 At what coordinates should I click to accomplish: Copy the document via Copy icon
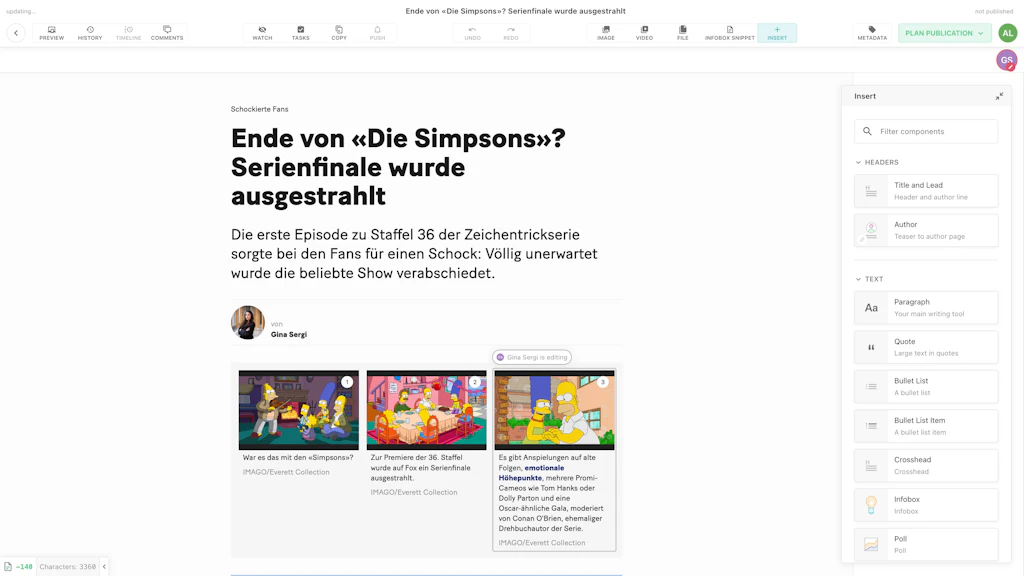[x=339, y=33]
